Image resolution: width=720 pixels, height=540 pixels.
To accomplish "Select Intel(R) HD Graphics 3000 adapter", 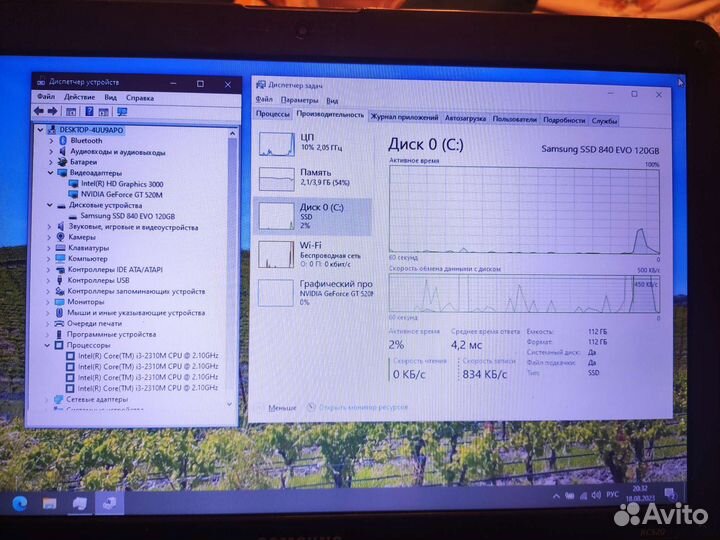I will [x=122, y=184].
